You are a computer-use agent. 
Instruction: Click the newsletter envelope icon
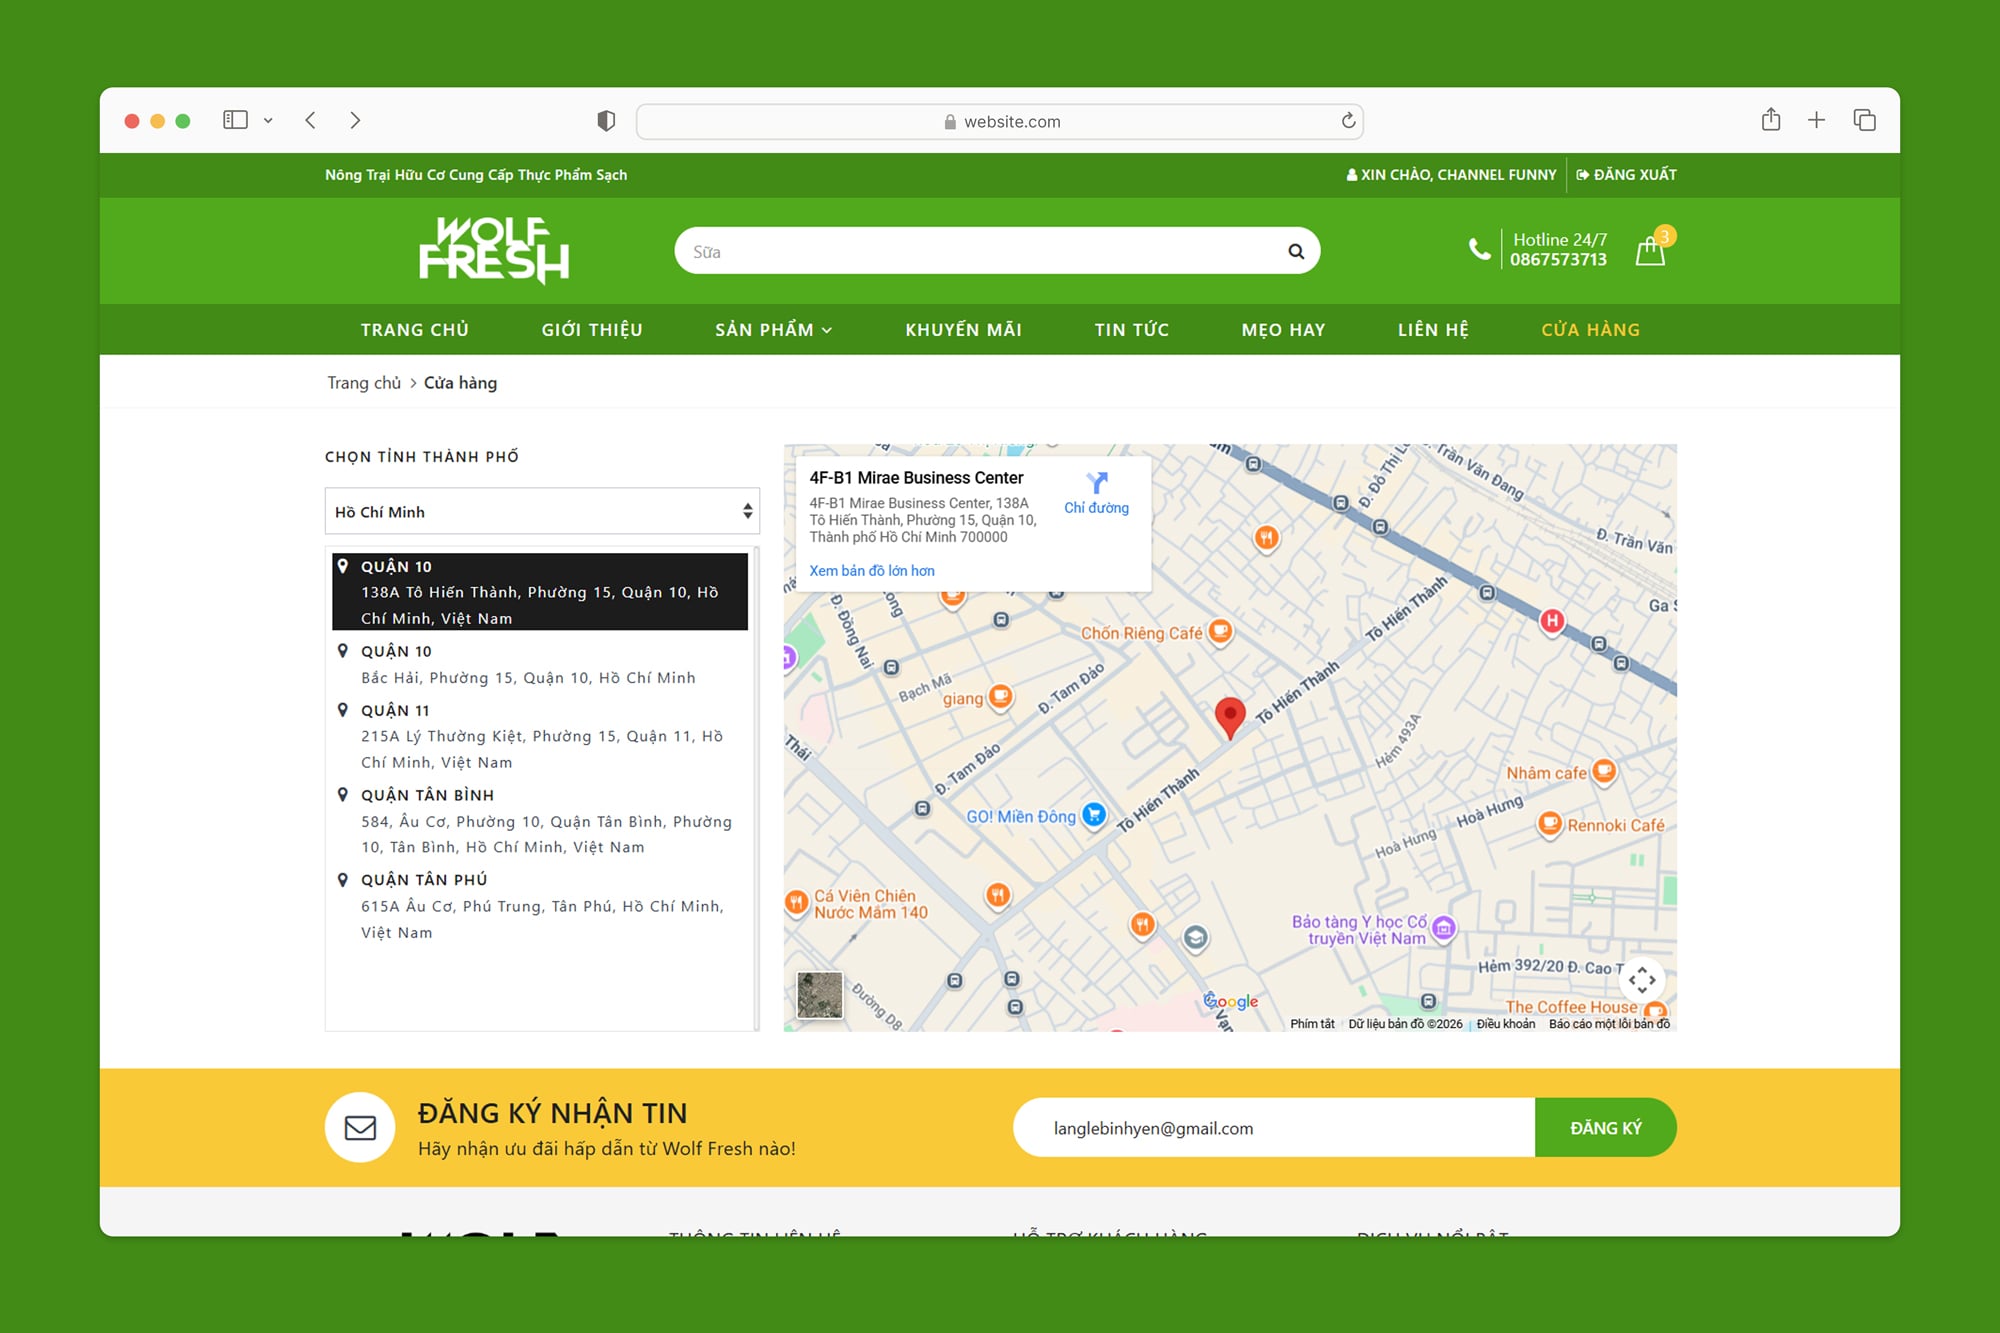click(360, 1127)
